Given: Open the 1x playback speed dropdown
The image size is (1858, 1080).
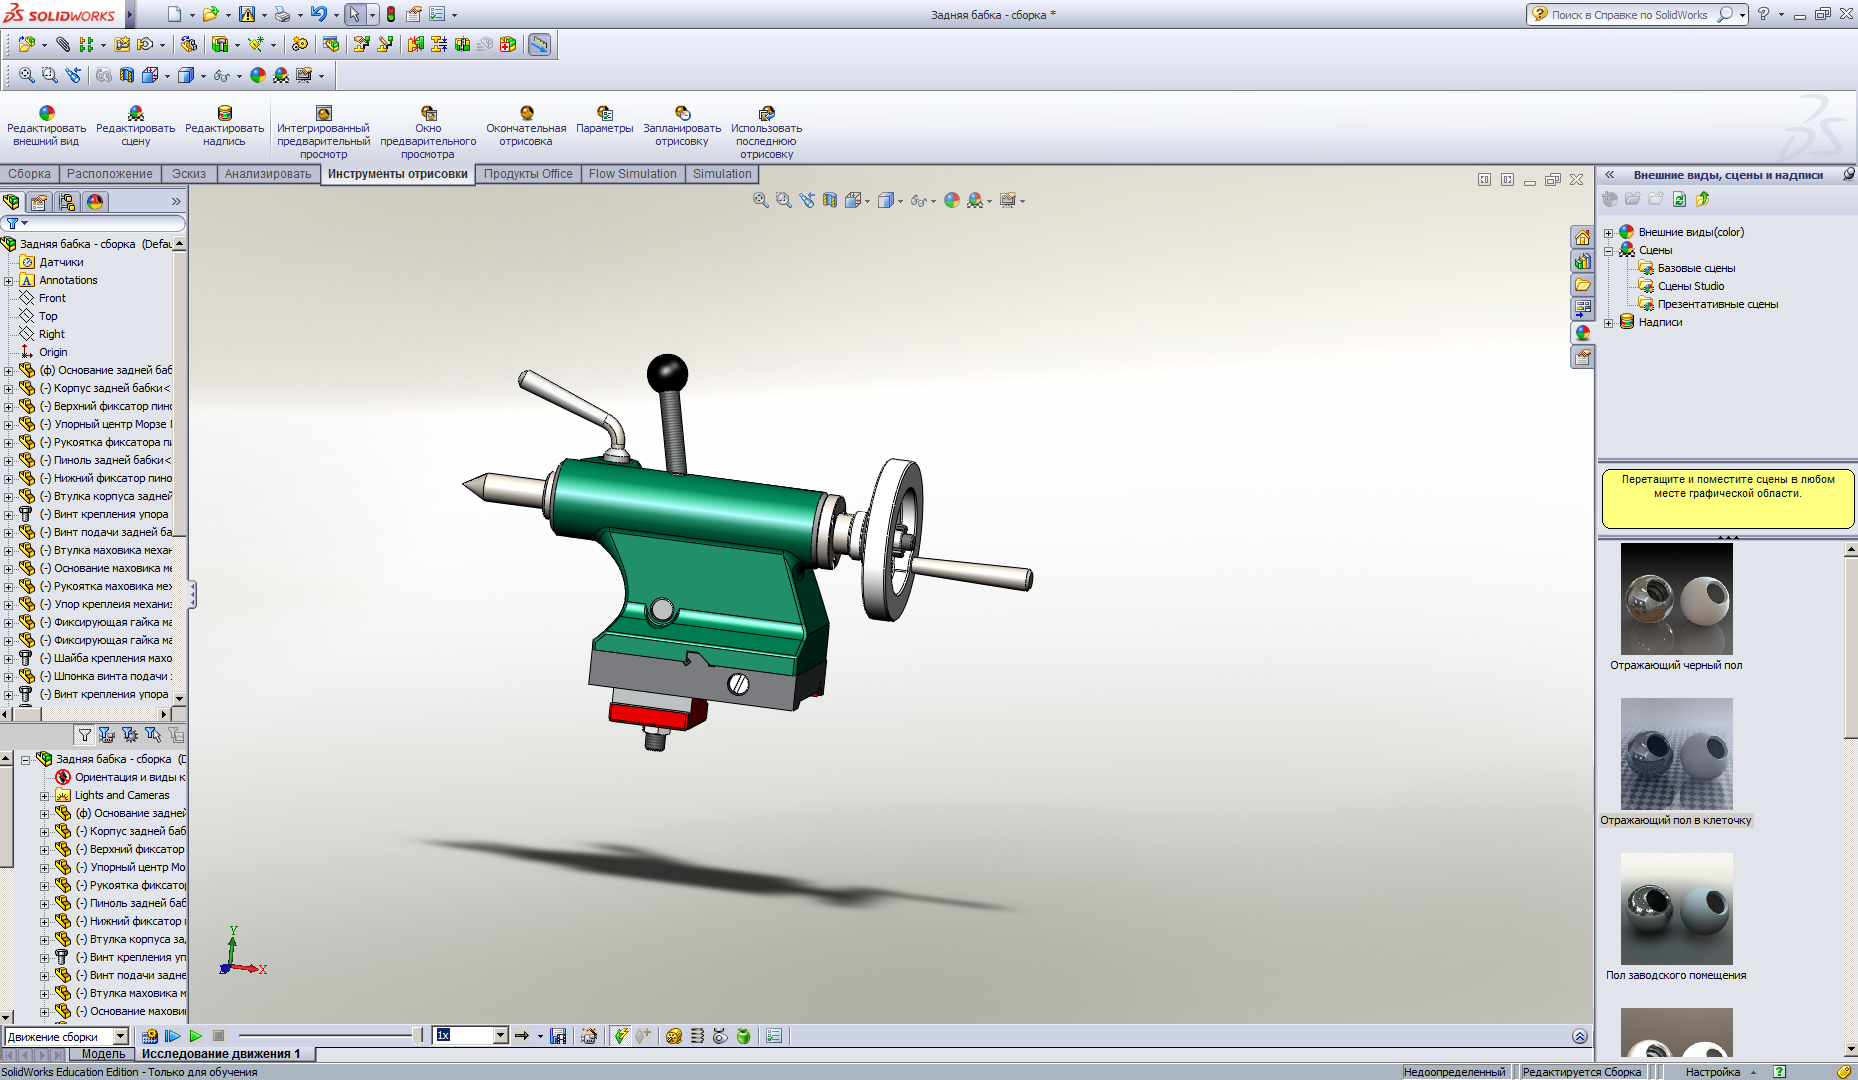Looking at the screenshot, I should coord(500,1036).
